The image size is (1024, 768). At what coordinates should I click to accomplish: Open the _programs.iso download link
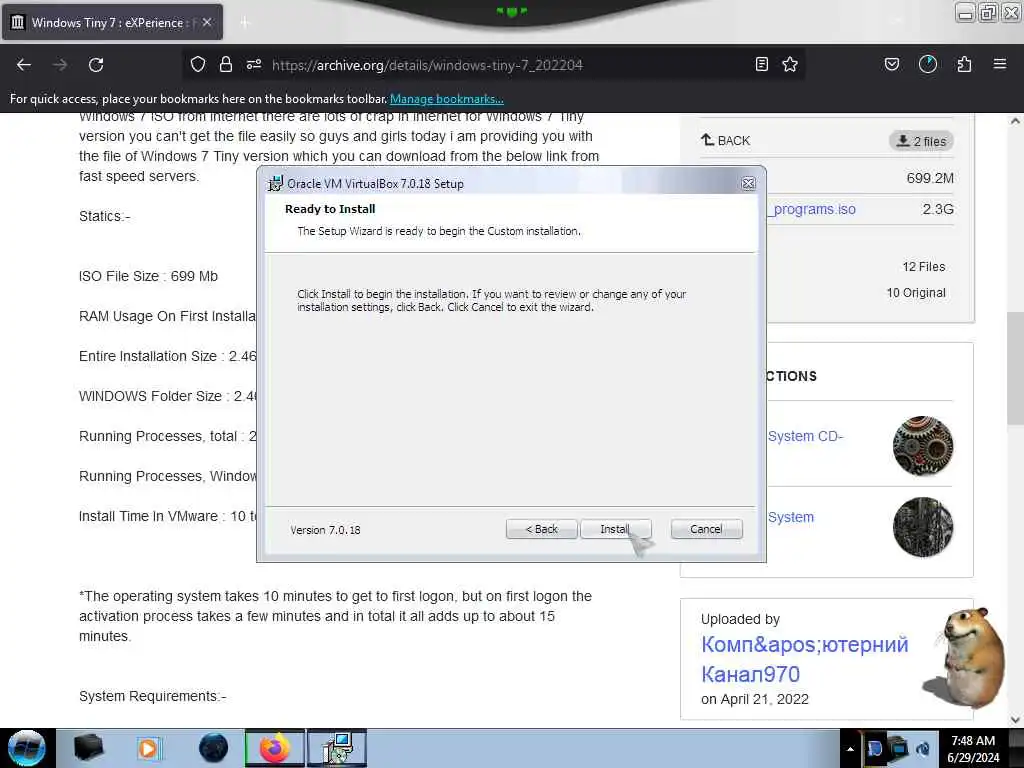pos(812,209)
